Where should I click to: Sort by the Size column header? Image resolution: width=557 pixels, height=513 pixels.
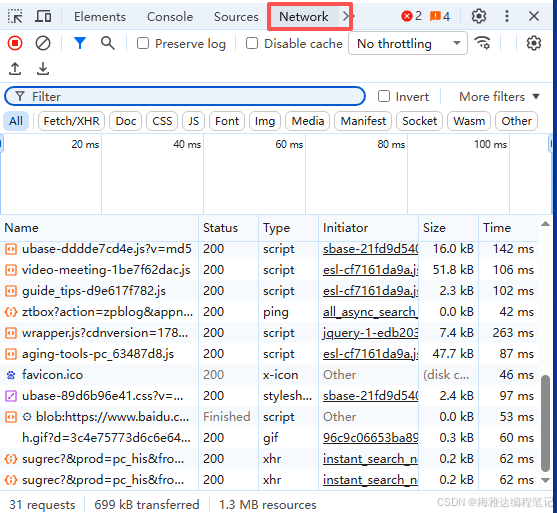(x=448, y=228)
